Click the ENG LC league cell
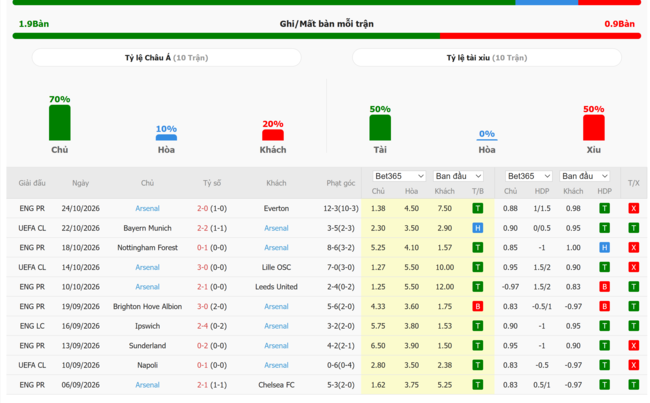650x403 pixels. (32, 326)
